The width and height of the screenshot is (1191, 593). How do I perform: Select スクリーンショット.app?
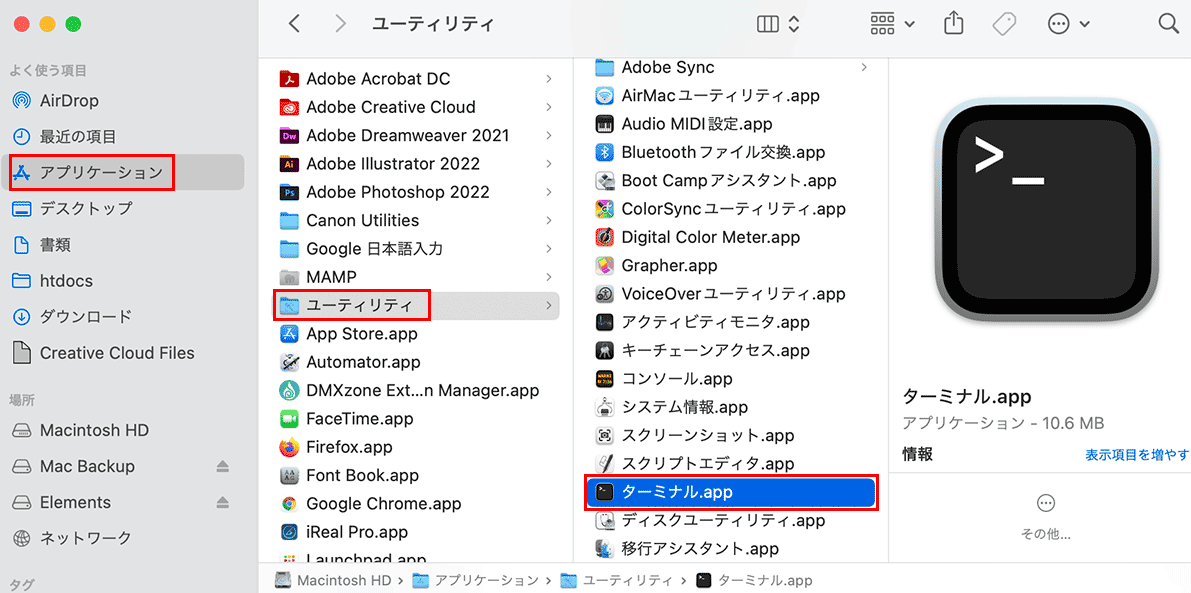712,435
